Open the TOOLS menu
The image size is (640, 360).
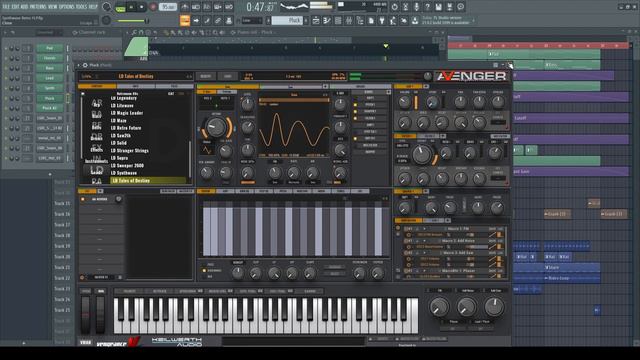pos(82,7)
